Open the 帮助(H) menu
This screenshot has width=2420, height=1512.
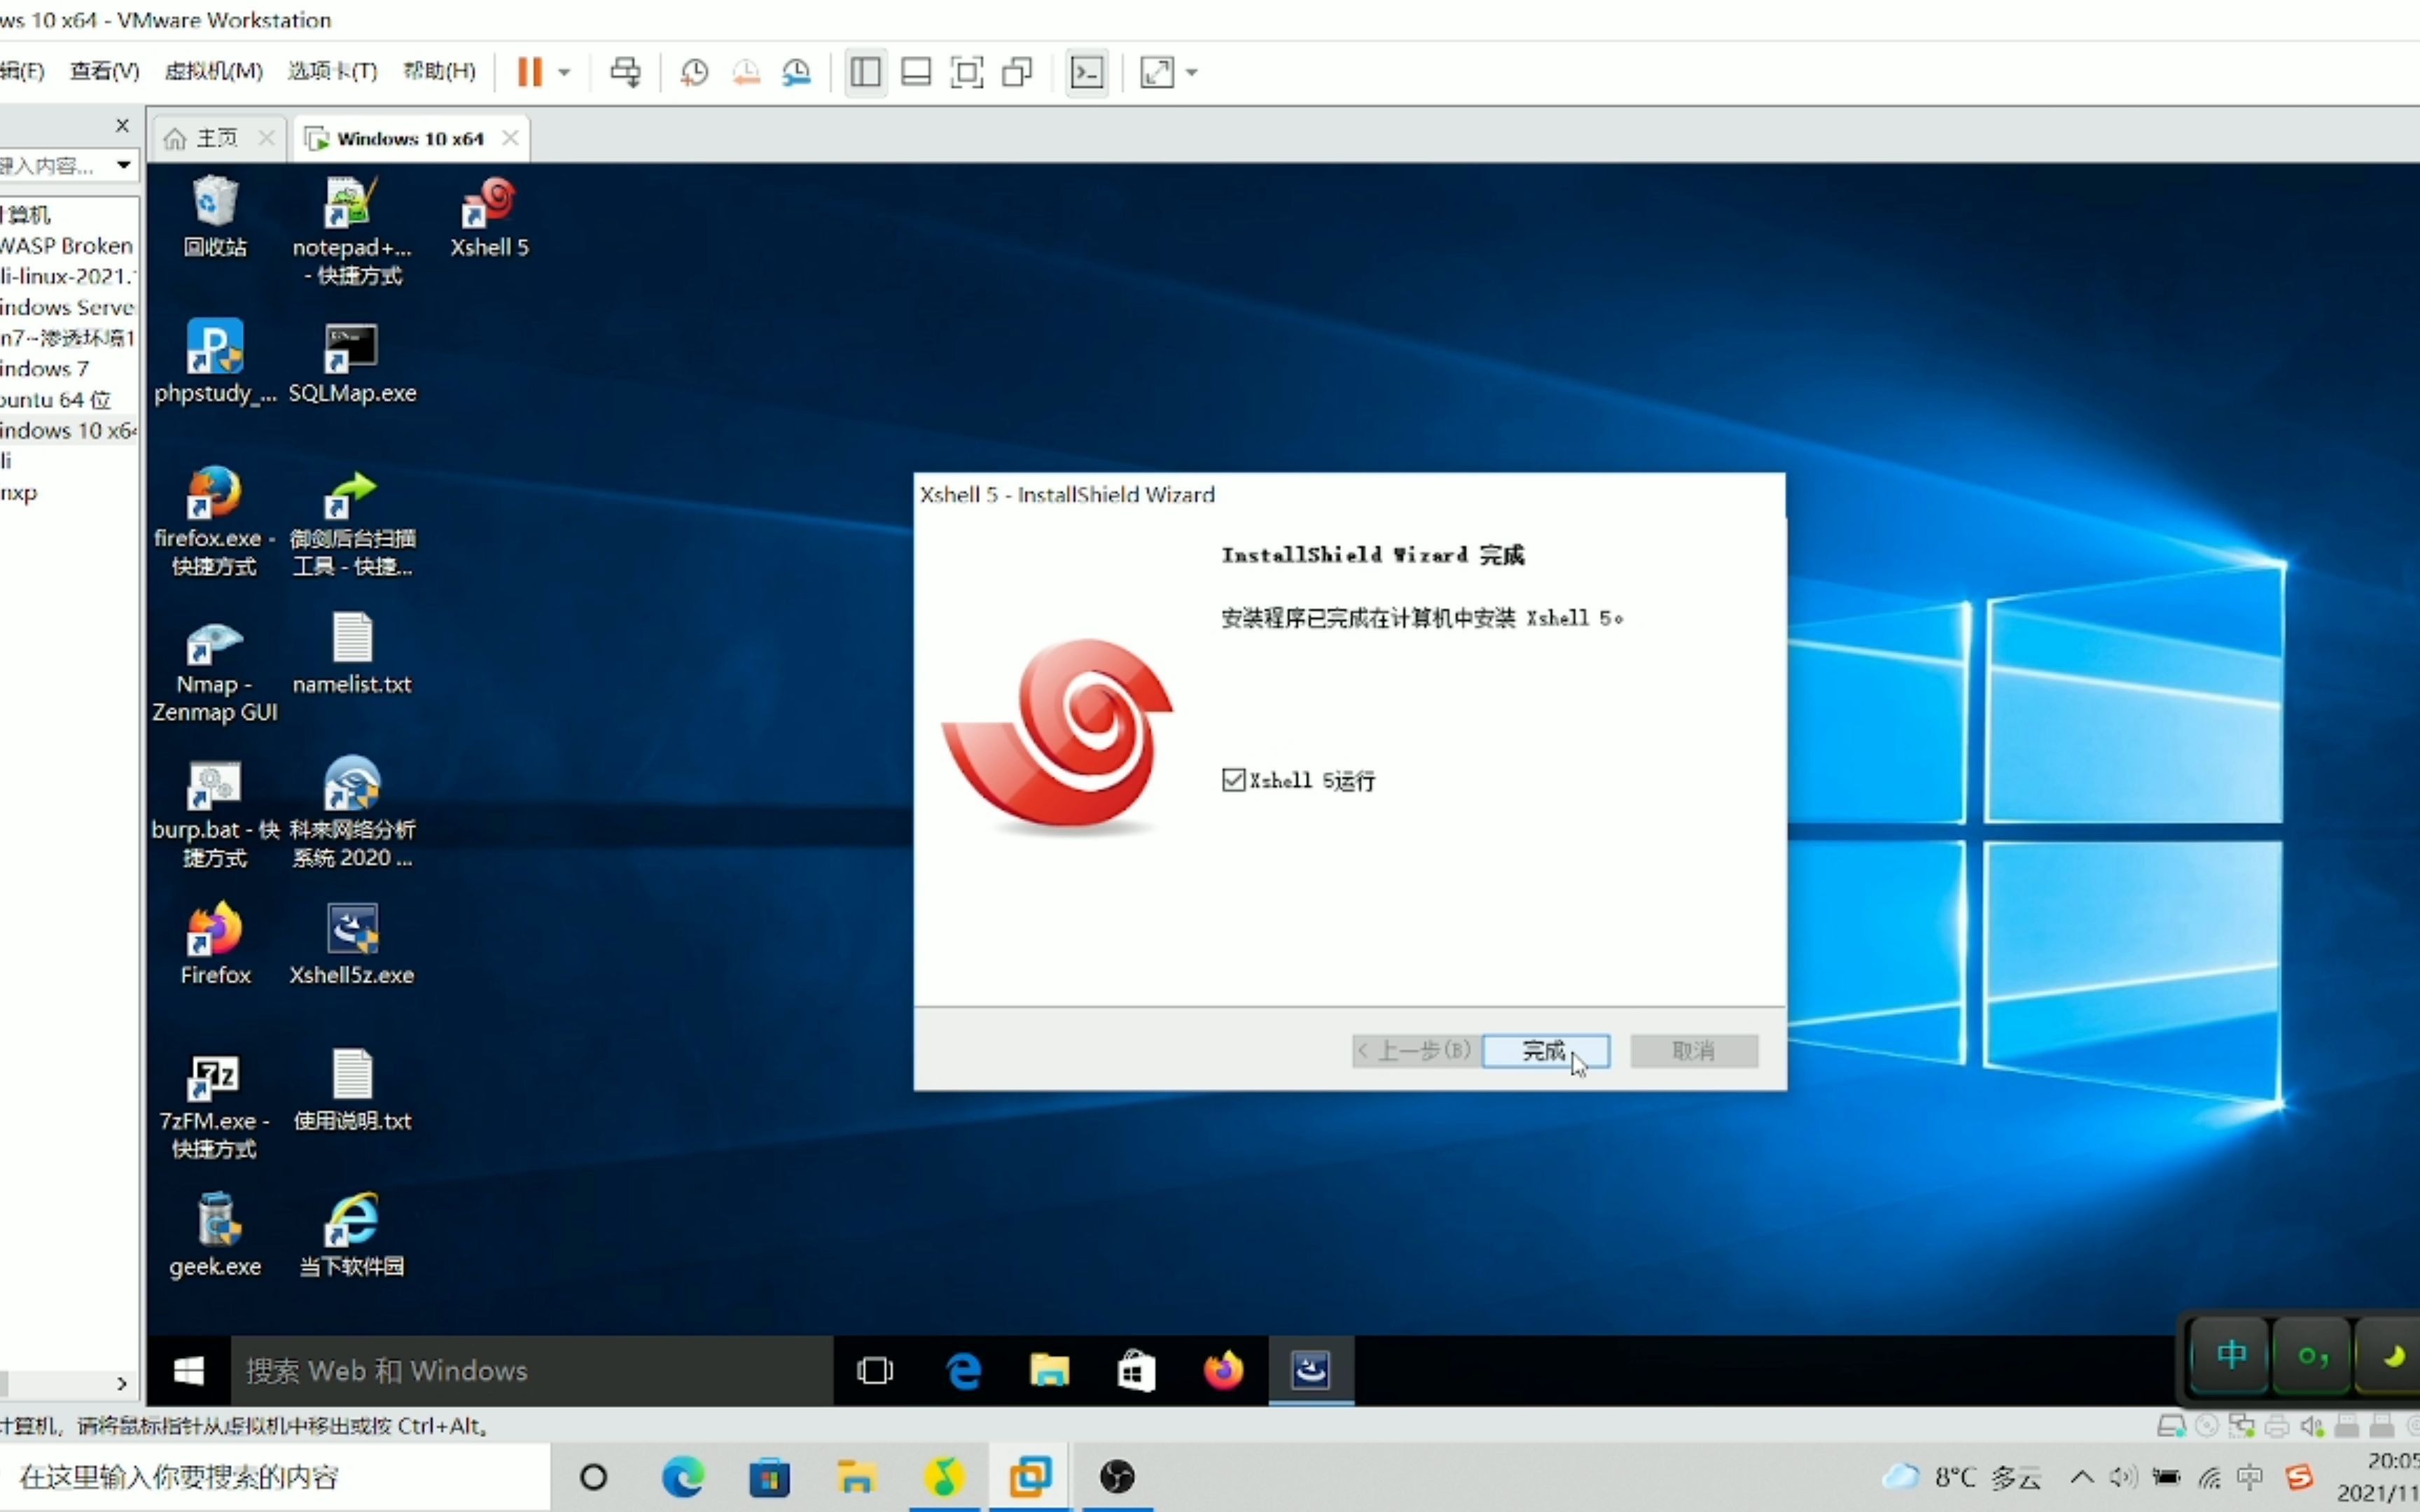click(439, 71)
